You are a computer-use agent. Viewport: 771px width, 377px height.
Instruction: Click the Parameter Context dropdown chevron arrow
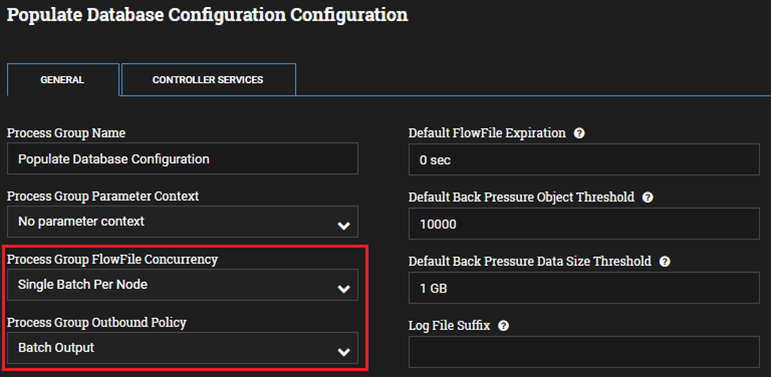click(344, 226)
